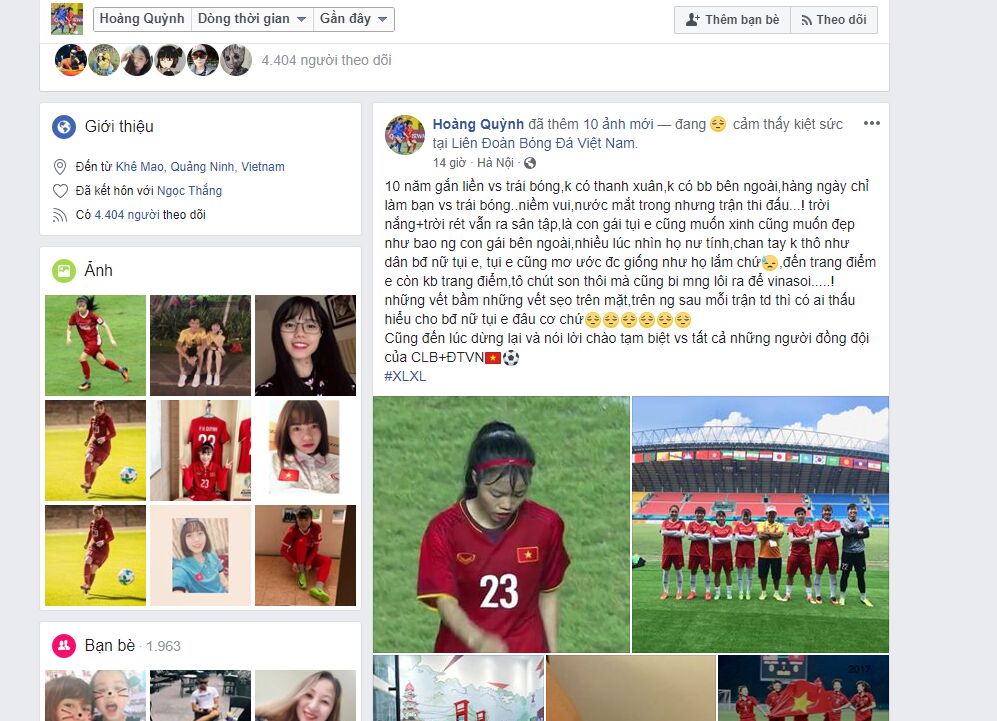Click the Thêm bạn bè button
This screenshot has height=721, width=997.
click(732, 20)
